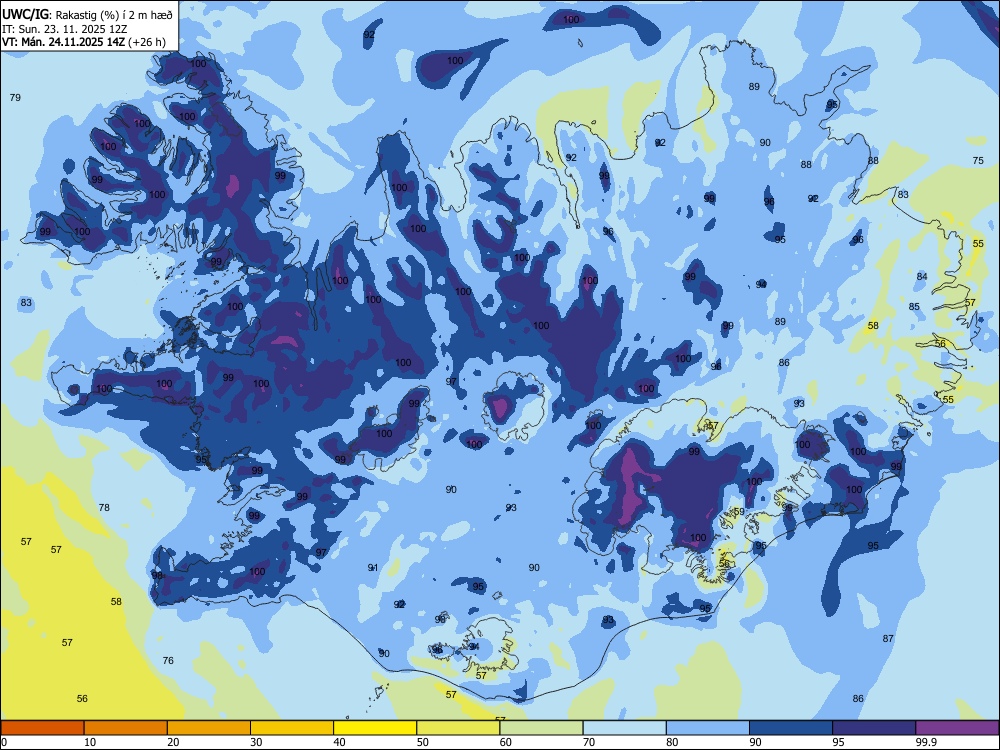Click the humidity value '85' on the map
1000x750 pixels.
coord(915,307)
